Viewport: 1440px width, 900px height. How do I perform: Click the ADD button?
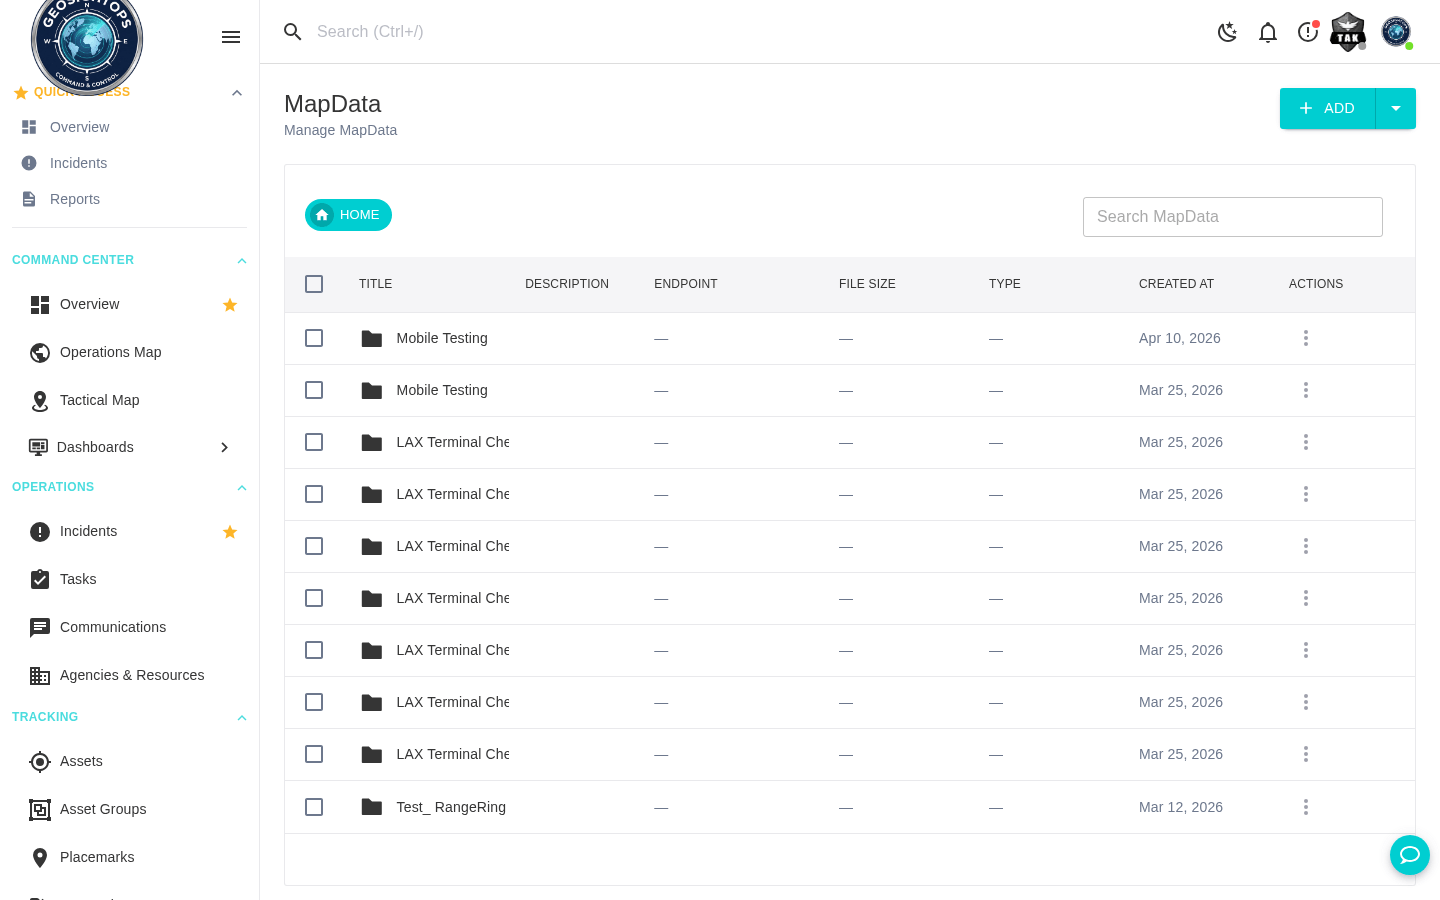[1327, 108]
